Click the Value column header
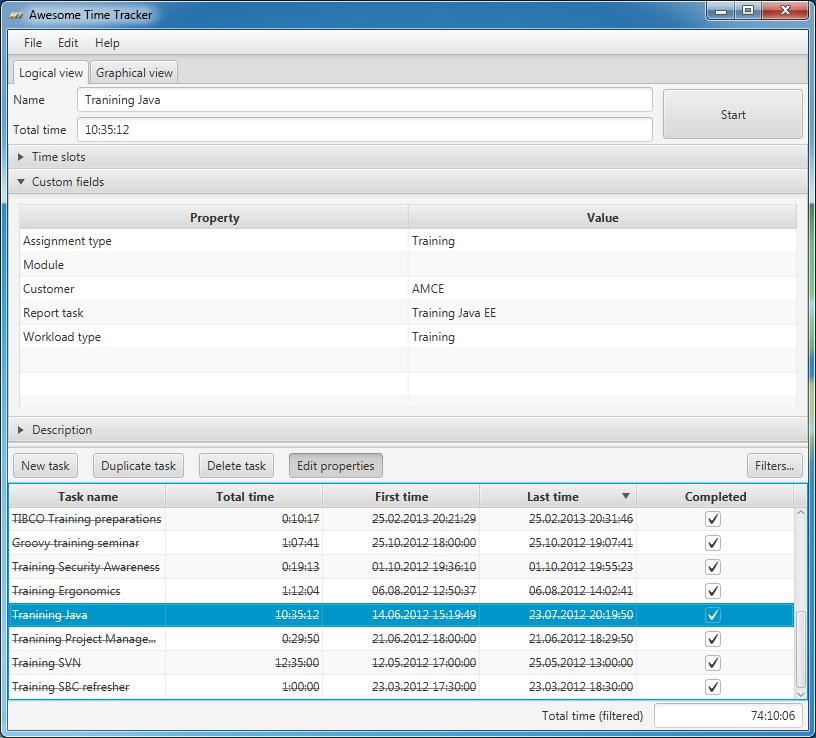 (603, 218)
